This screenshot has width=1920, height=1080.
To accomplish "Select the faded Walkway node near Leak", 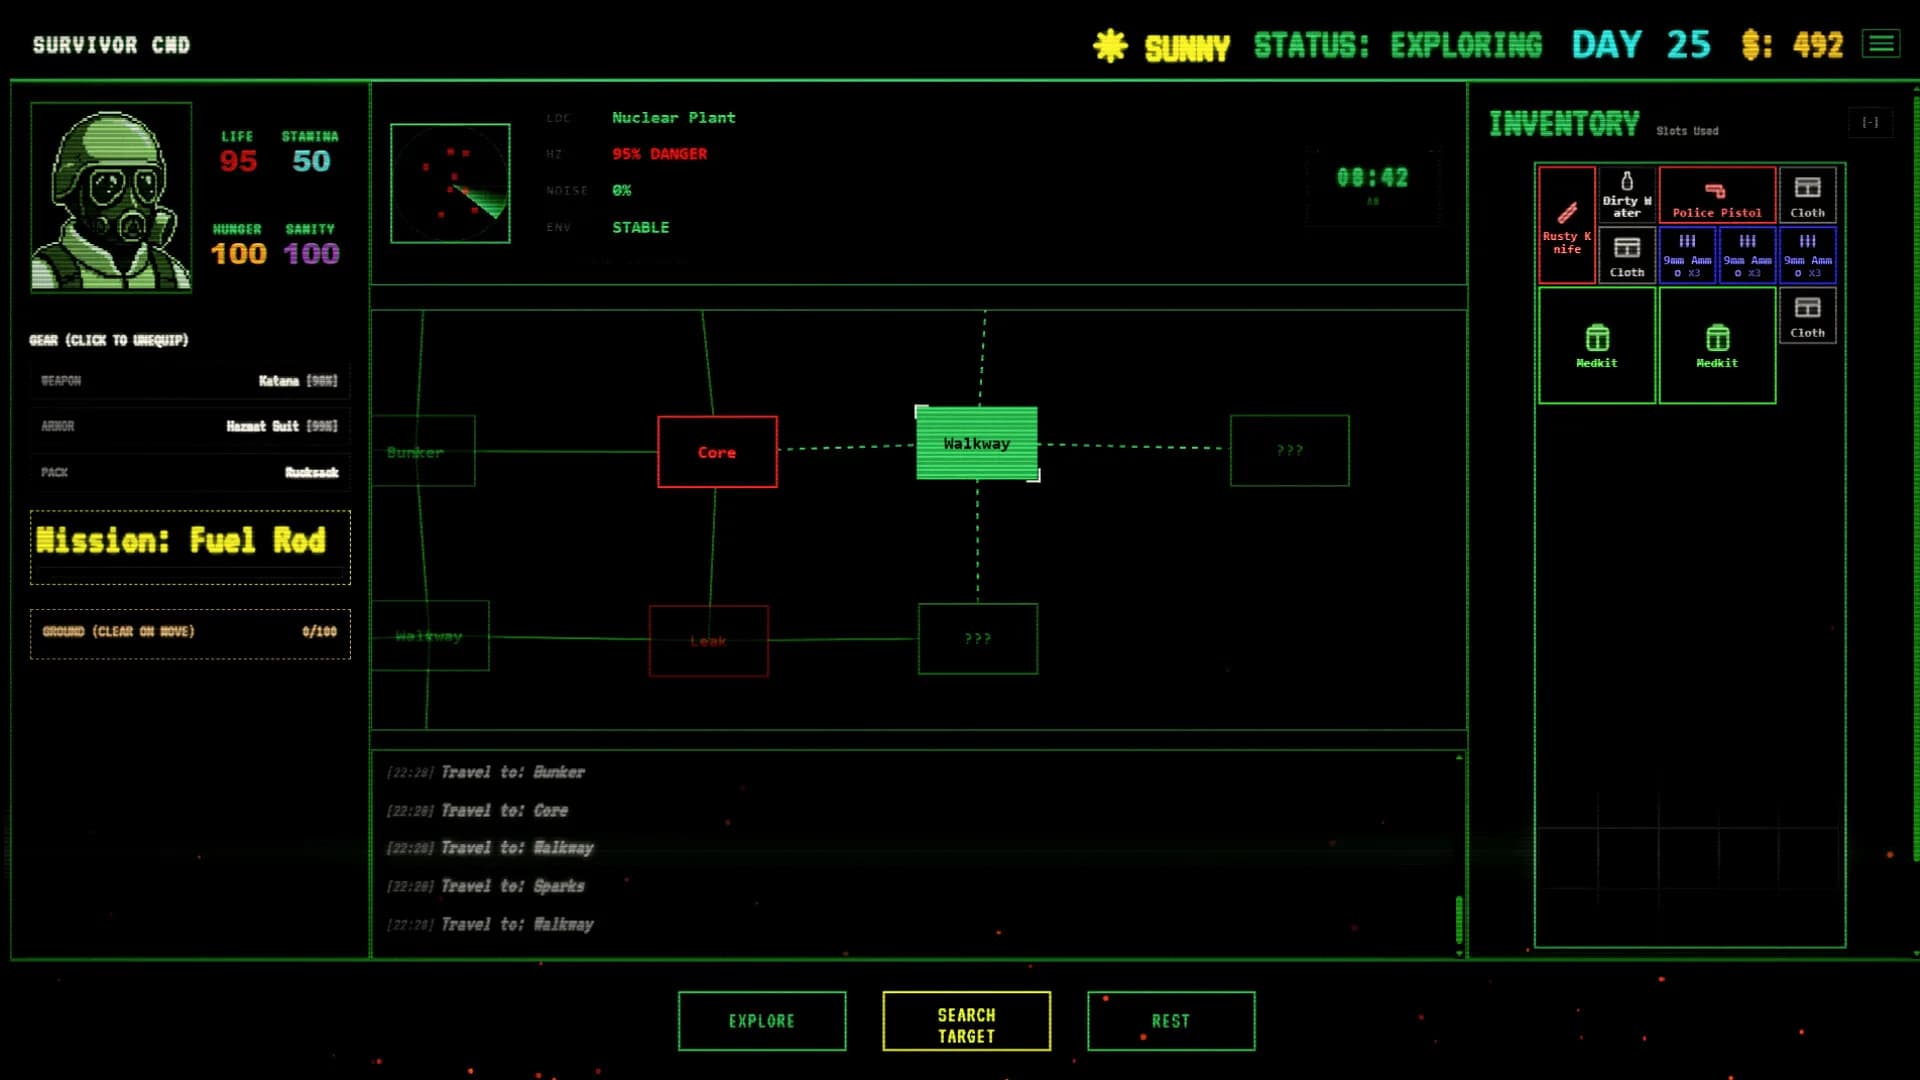I will pos(430,636).
